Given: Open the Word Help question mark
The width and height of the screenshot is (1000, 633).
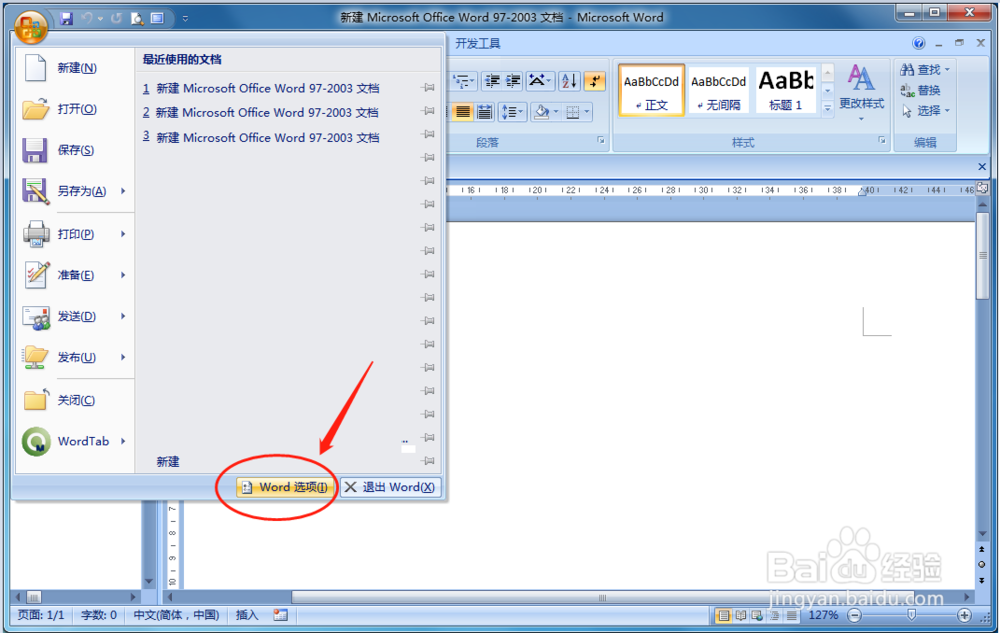Looking at the screenshot, I should tap(918, 43).
